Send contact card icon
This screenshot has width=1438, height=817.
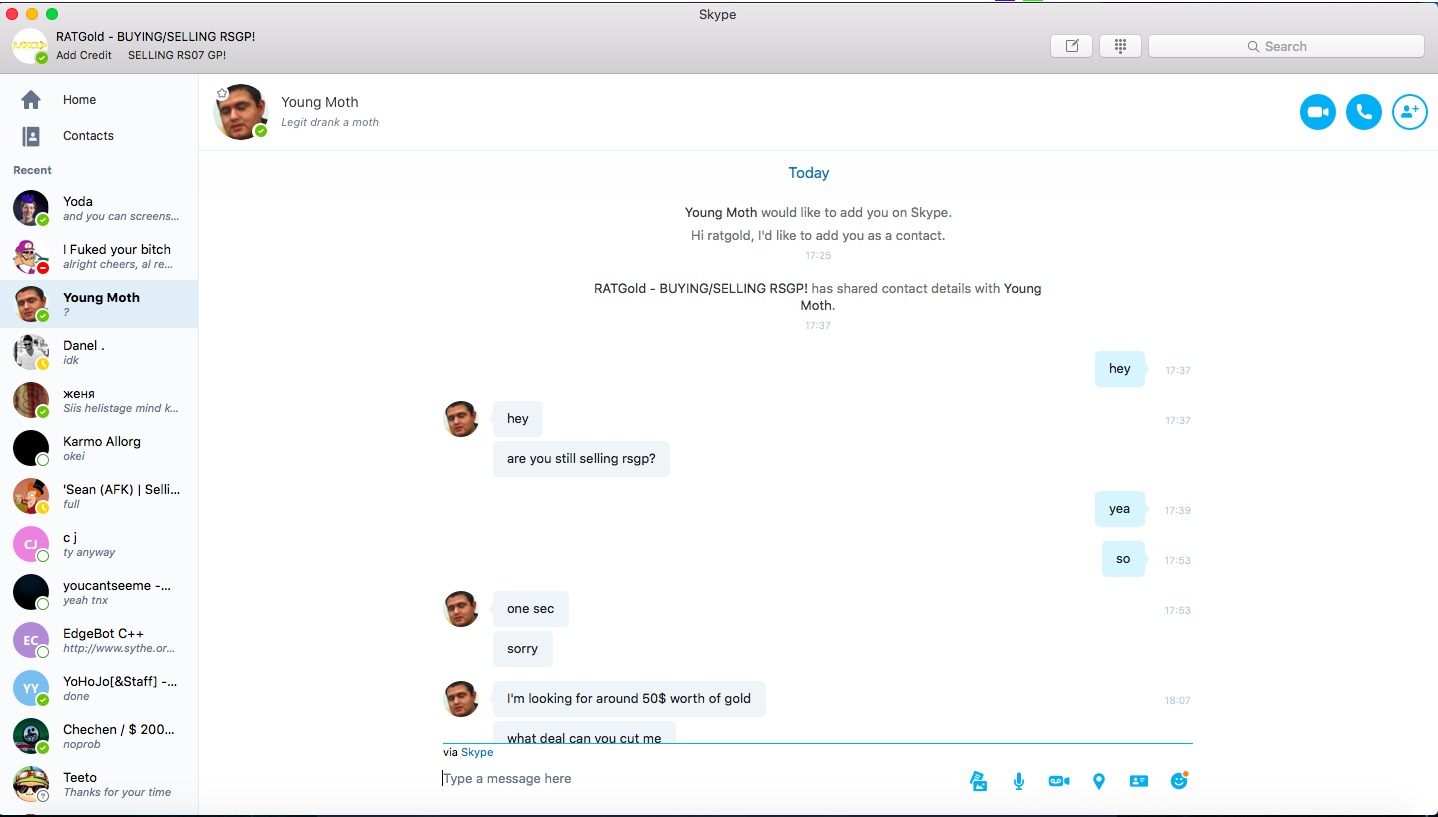[x=1138, y=781]
